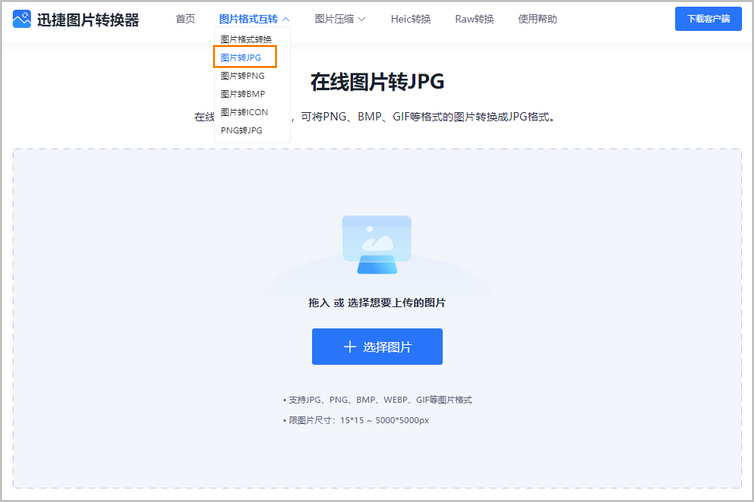Select 图片格式转换 from the dropdown menu
This screenshot has width=754, height=502.
246,39
